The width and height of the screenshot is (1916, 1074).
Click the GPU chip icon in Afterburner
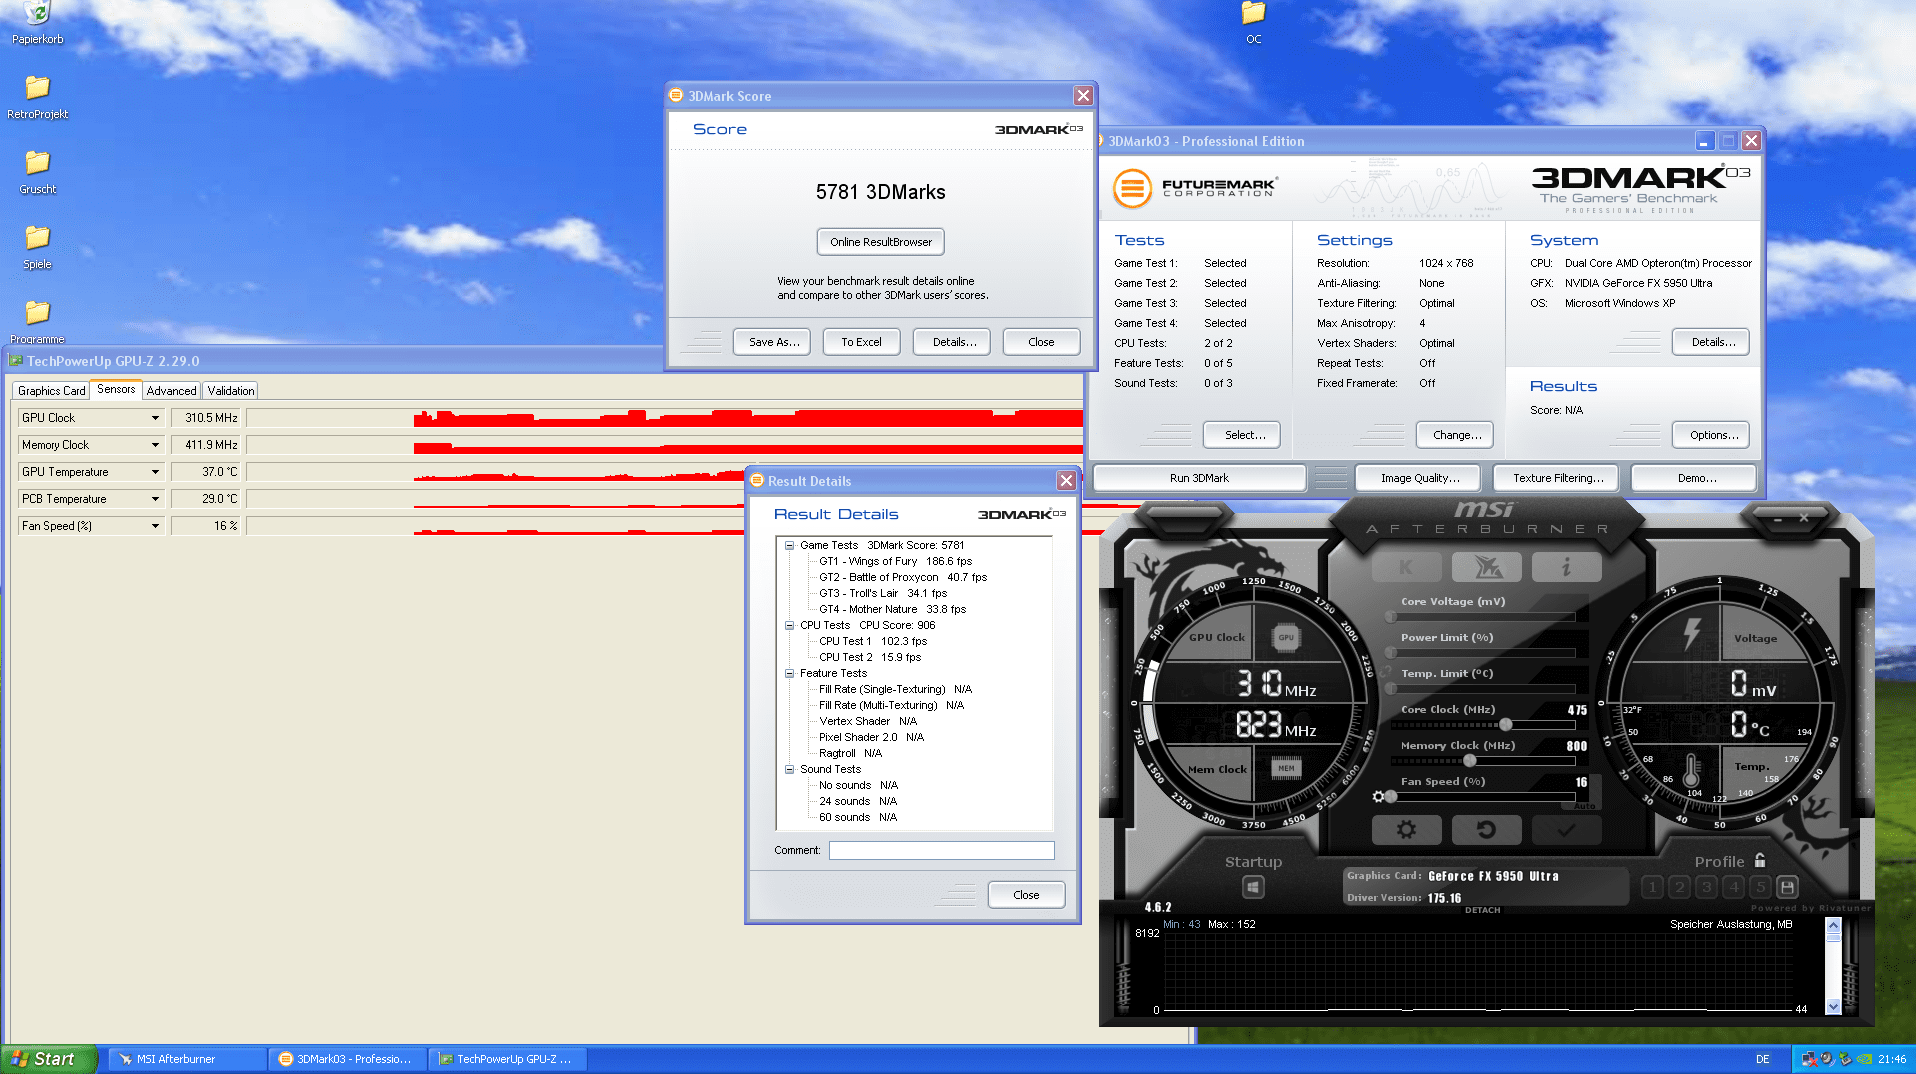(1286, 637)
